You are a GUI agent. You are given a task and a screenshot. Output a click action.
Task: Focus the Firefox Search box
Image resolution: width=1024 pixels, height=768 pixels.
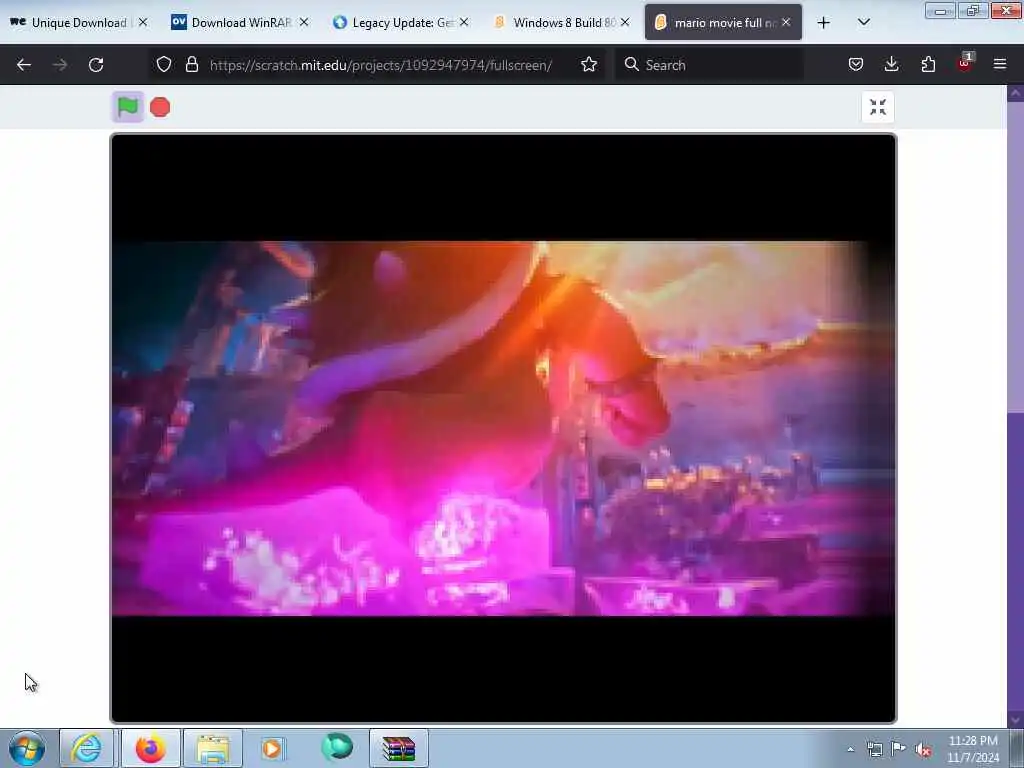click(x=709, y=65)
